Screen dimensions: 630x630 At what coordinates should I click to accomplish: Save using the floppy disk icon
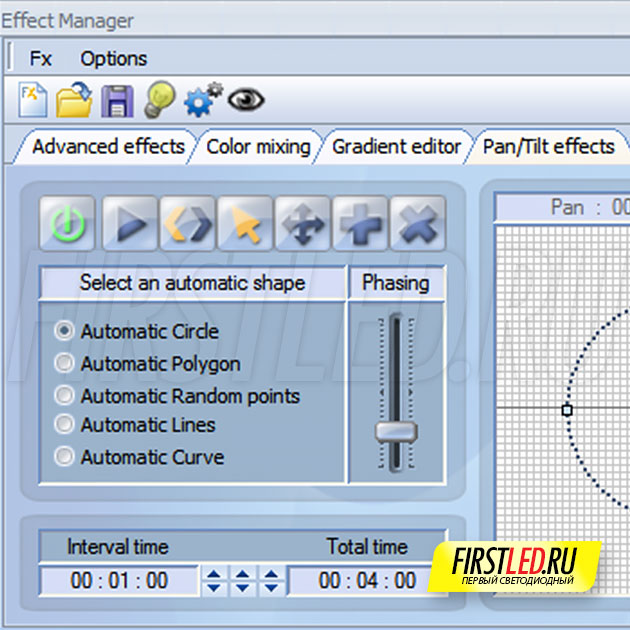pyautogui.click(x=117, y=100)
